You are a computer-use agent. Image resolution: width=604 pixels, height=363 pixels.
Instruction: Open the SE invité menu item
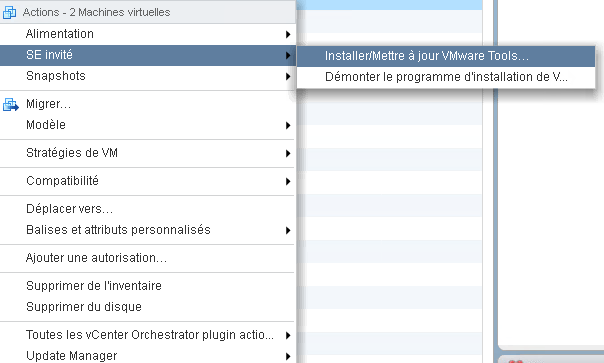coord(148,55)
